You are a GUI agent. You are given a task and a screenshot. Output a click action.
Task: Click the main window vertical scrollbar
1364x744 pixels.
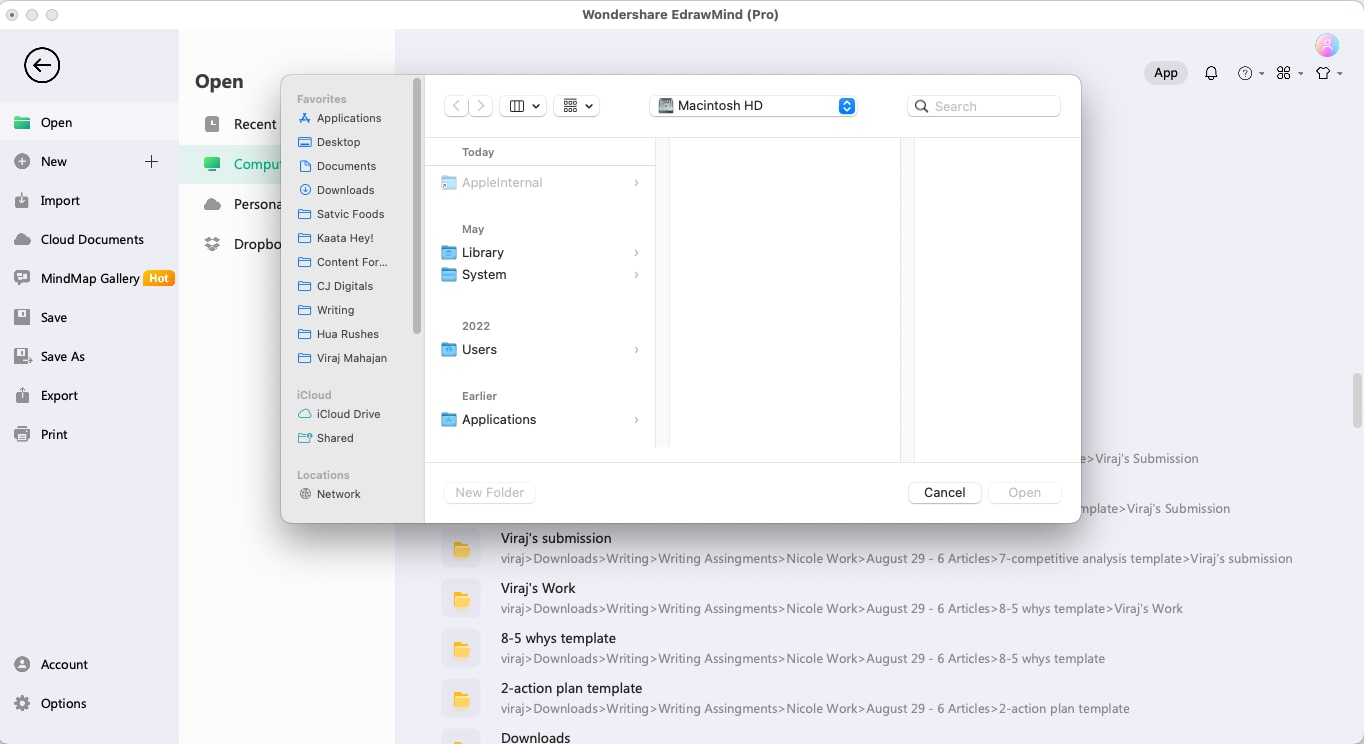(x=1357, y=400)
